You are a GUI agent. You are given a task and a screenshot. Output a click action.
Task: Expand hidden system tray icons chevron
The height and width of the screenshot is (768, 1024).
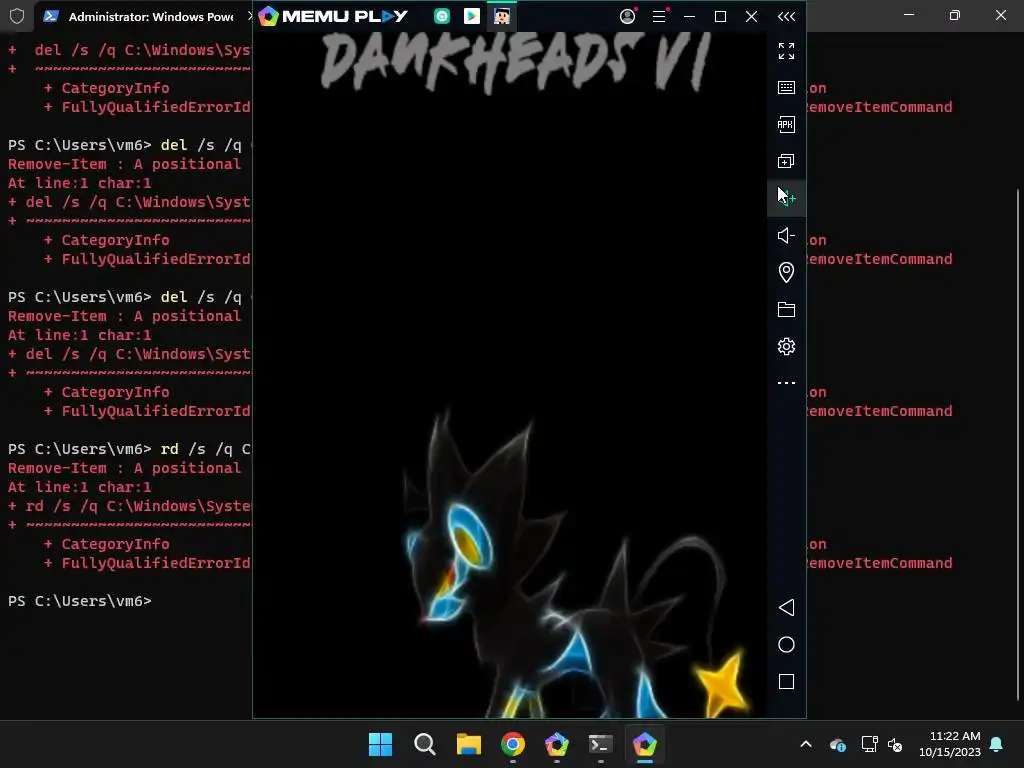(806, 744)
